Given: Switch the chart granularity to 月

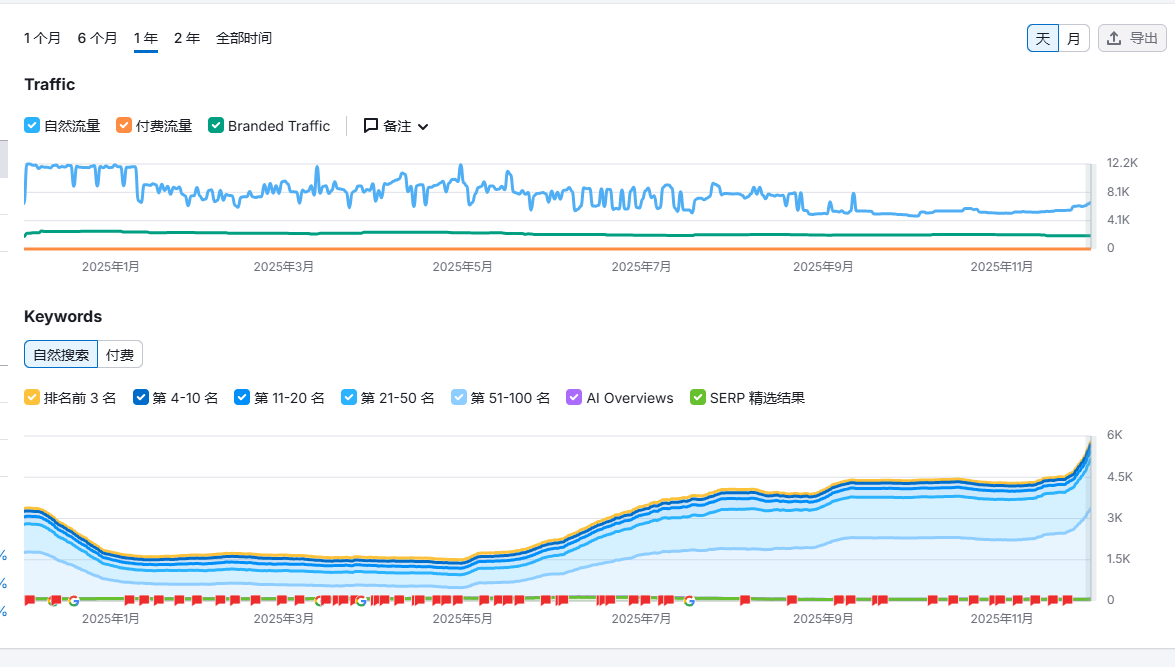Looking at the screenshot, I should (1073, 39).
